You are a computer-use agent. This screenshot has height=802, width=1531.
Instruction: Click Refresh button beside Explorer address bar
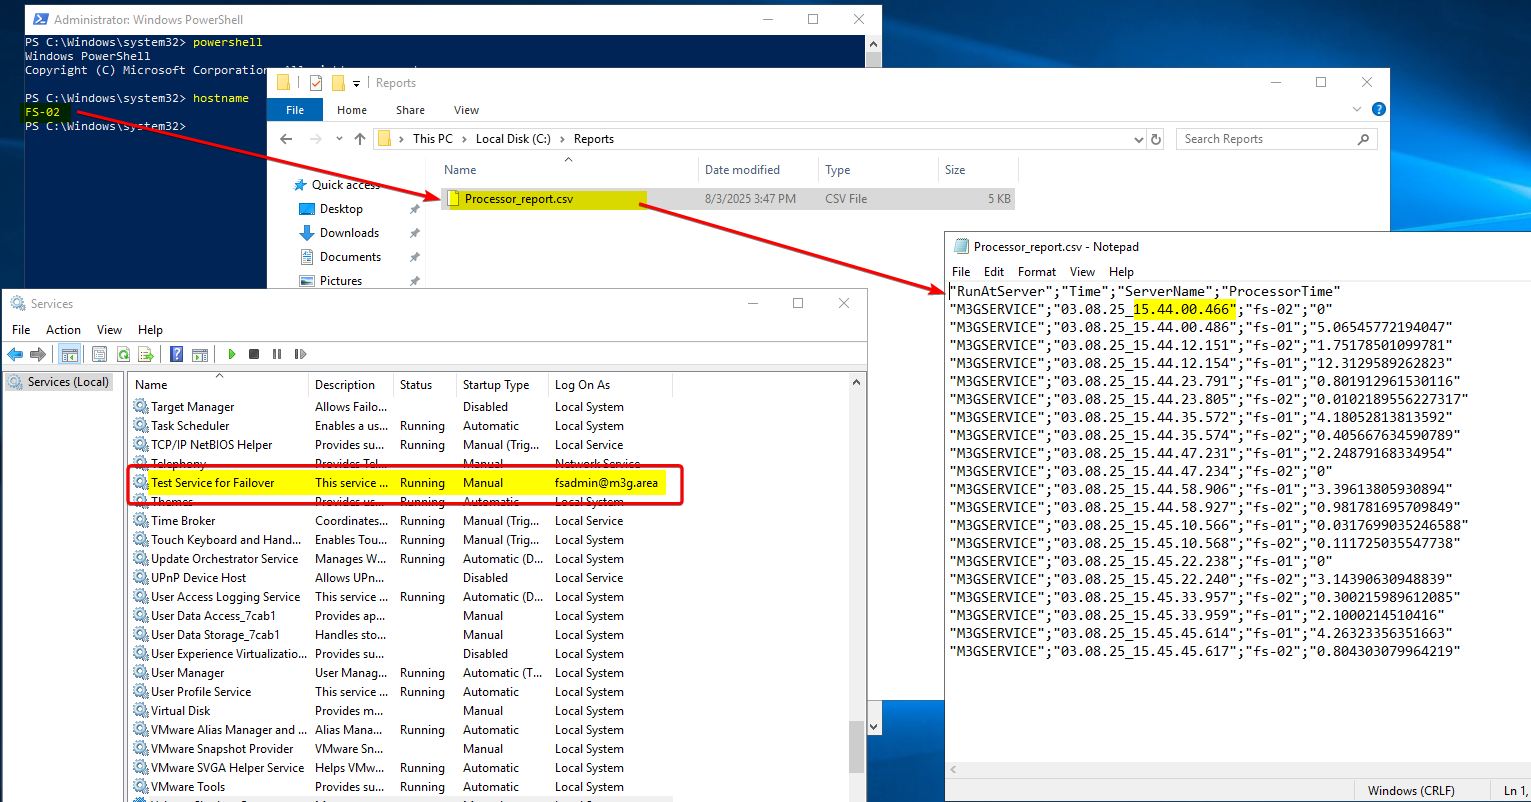(x=1157, y=139)
